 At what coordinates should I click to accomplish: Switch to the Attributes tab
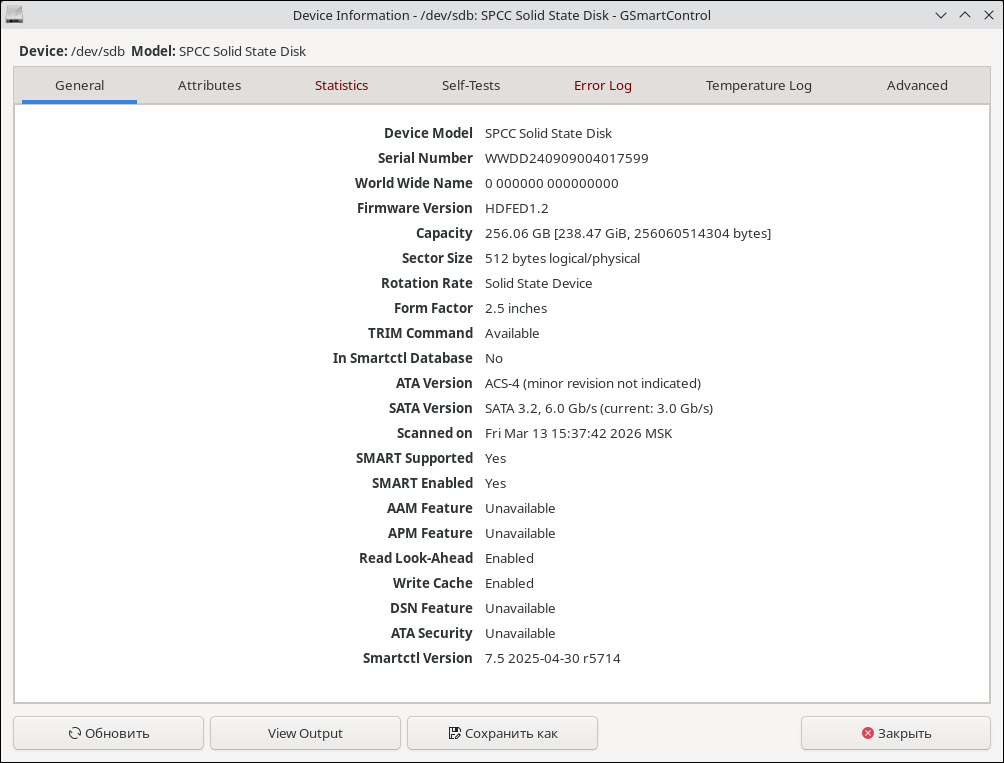click(209, 85)
